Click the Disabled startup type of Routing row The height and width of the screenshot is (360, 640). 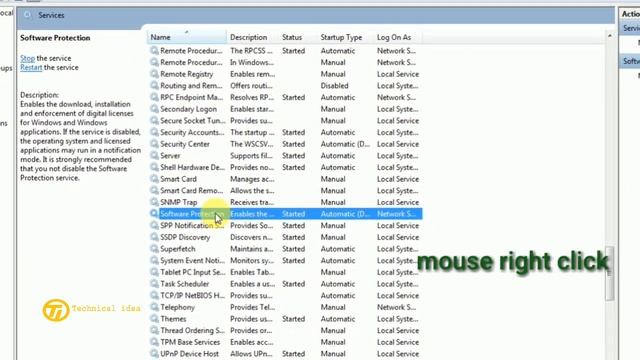(334, 86)
